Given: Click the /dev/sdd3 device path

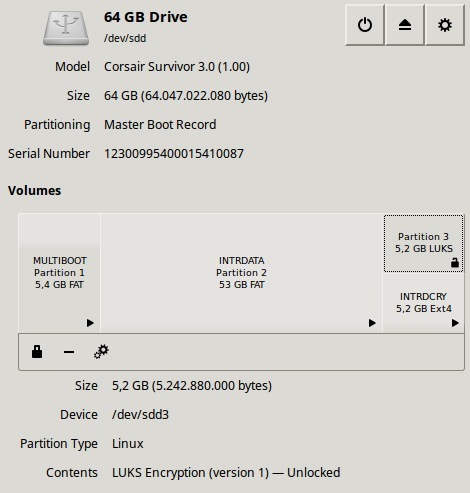Looking at the screenshot, I should [x=140, y=415].
